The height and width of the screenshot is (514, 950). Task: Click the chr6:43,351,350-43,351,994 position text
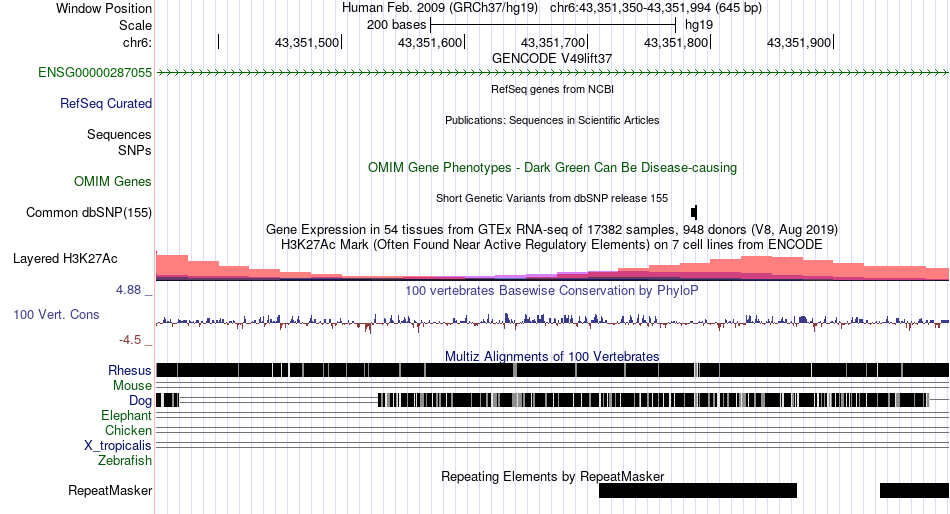click(656, 8)
